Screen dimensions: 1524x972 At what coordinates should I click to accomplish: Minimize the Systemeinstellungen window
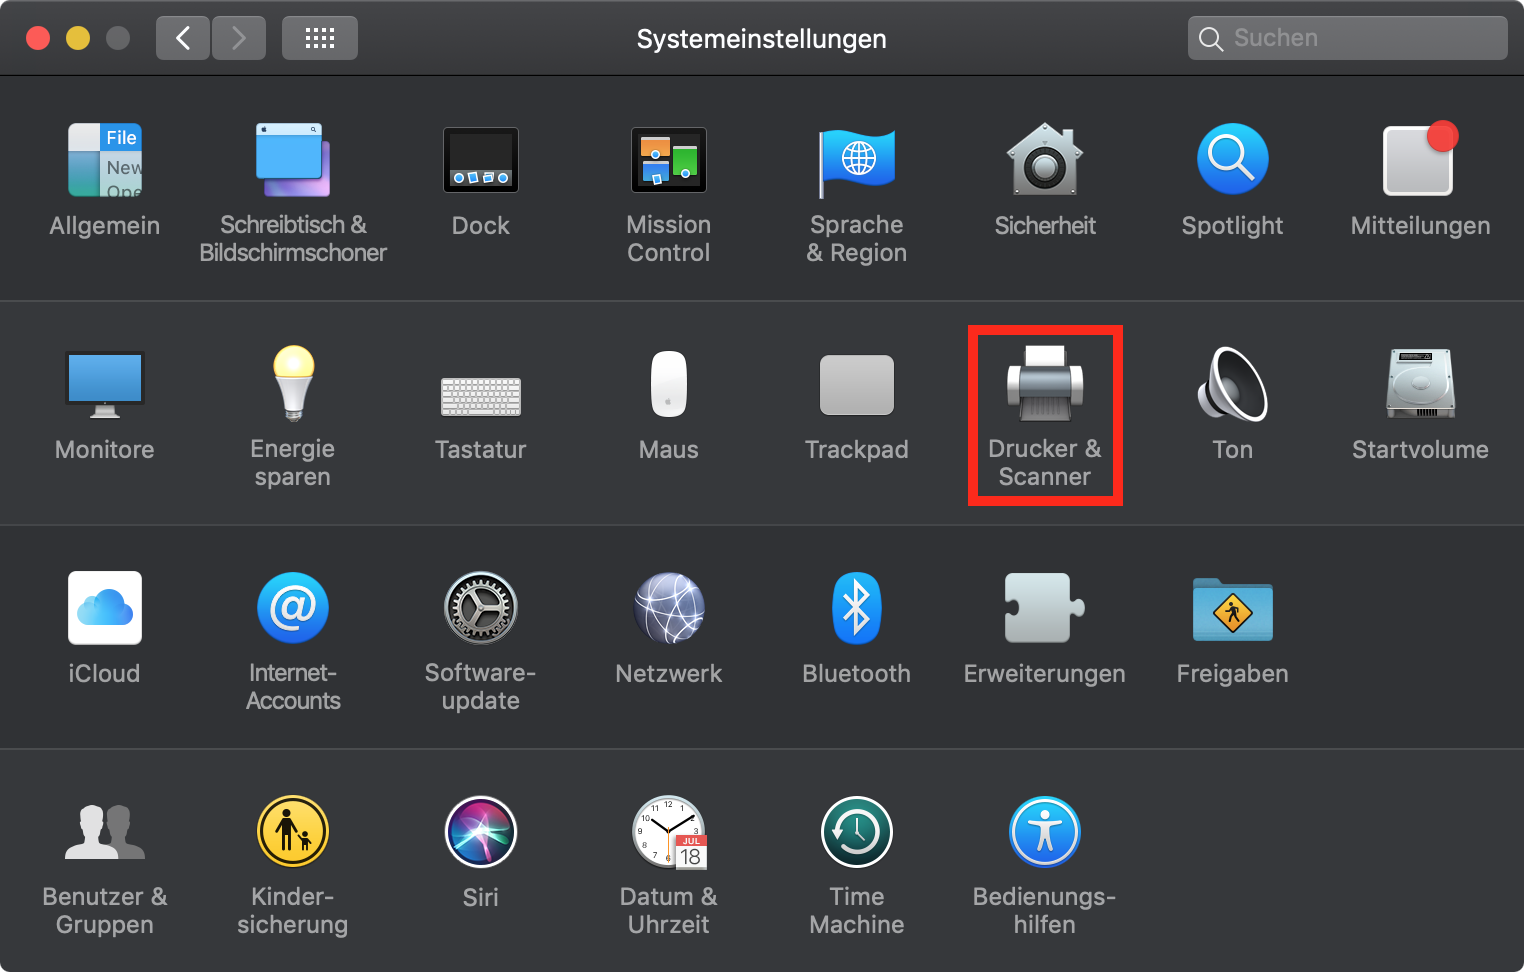pyautogui.click(x=78, y=38)
